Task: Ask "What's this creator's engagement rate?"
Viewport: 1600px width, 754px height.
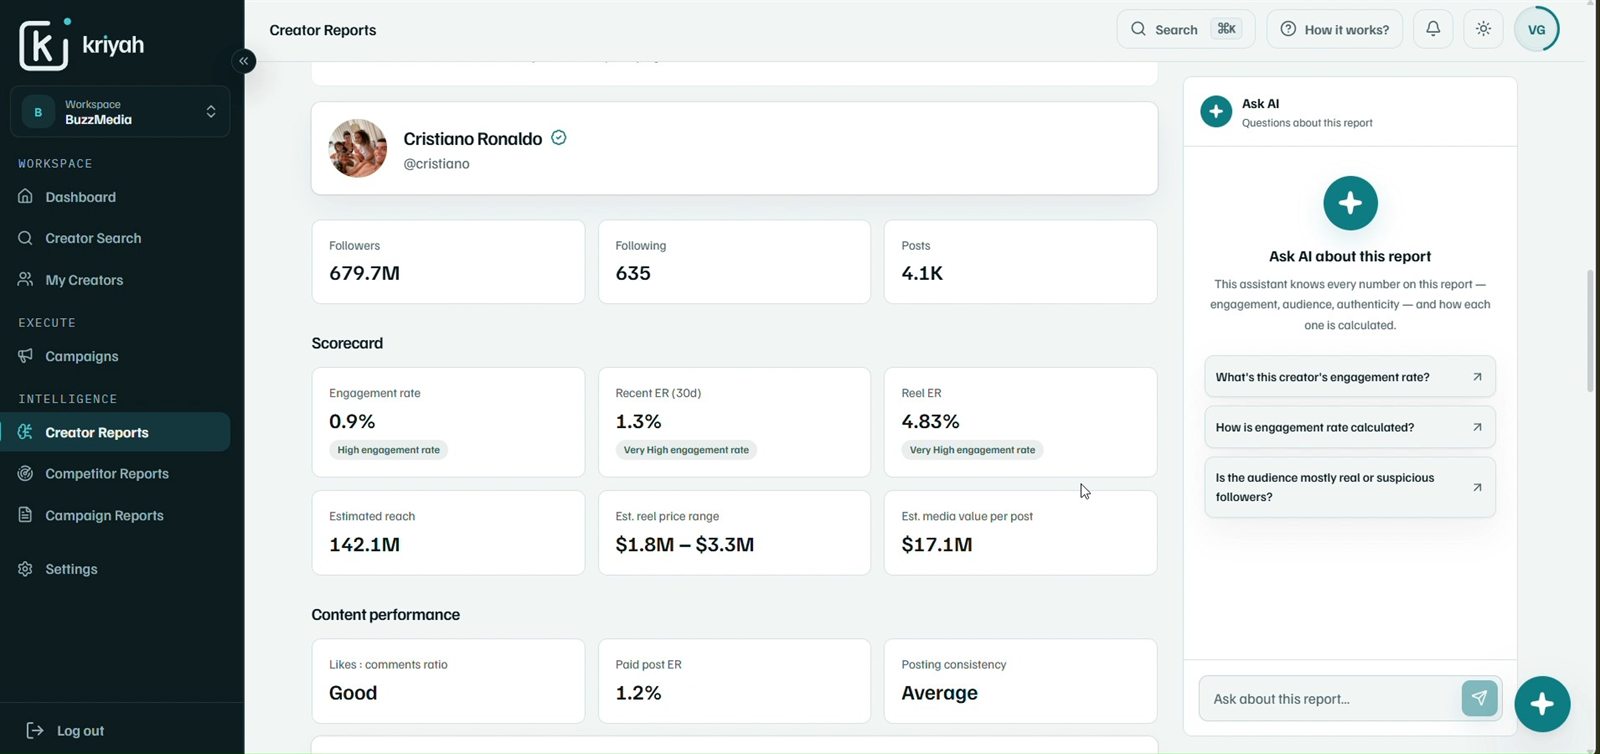Action: [1350, 377]
